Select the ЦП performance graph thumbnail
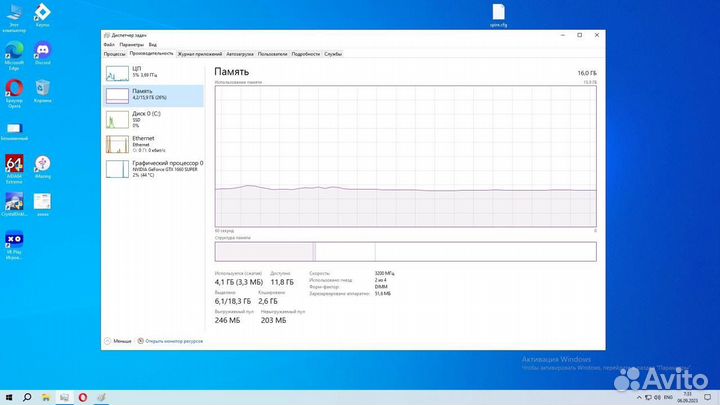The image size is (720, 405). 117,72
